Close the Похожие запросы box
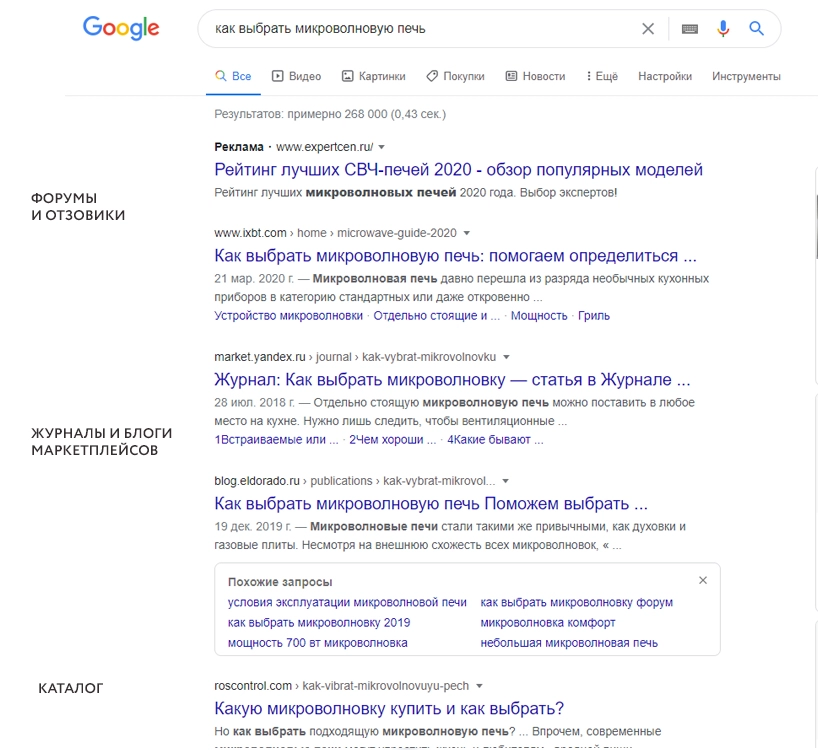This screenshot has width=818, height=750. tap(703, 580)
